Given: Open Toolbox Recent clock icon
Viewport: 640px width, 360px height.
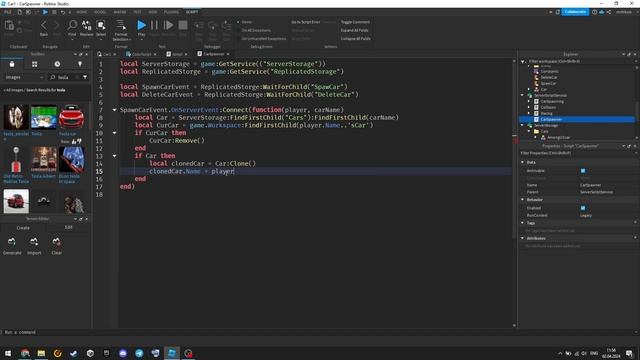Looking at the screenshot, I should (57, 64).
